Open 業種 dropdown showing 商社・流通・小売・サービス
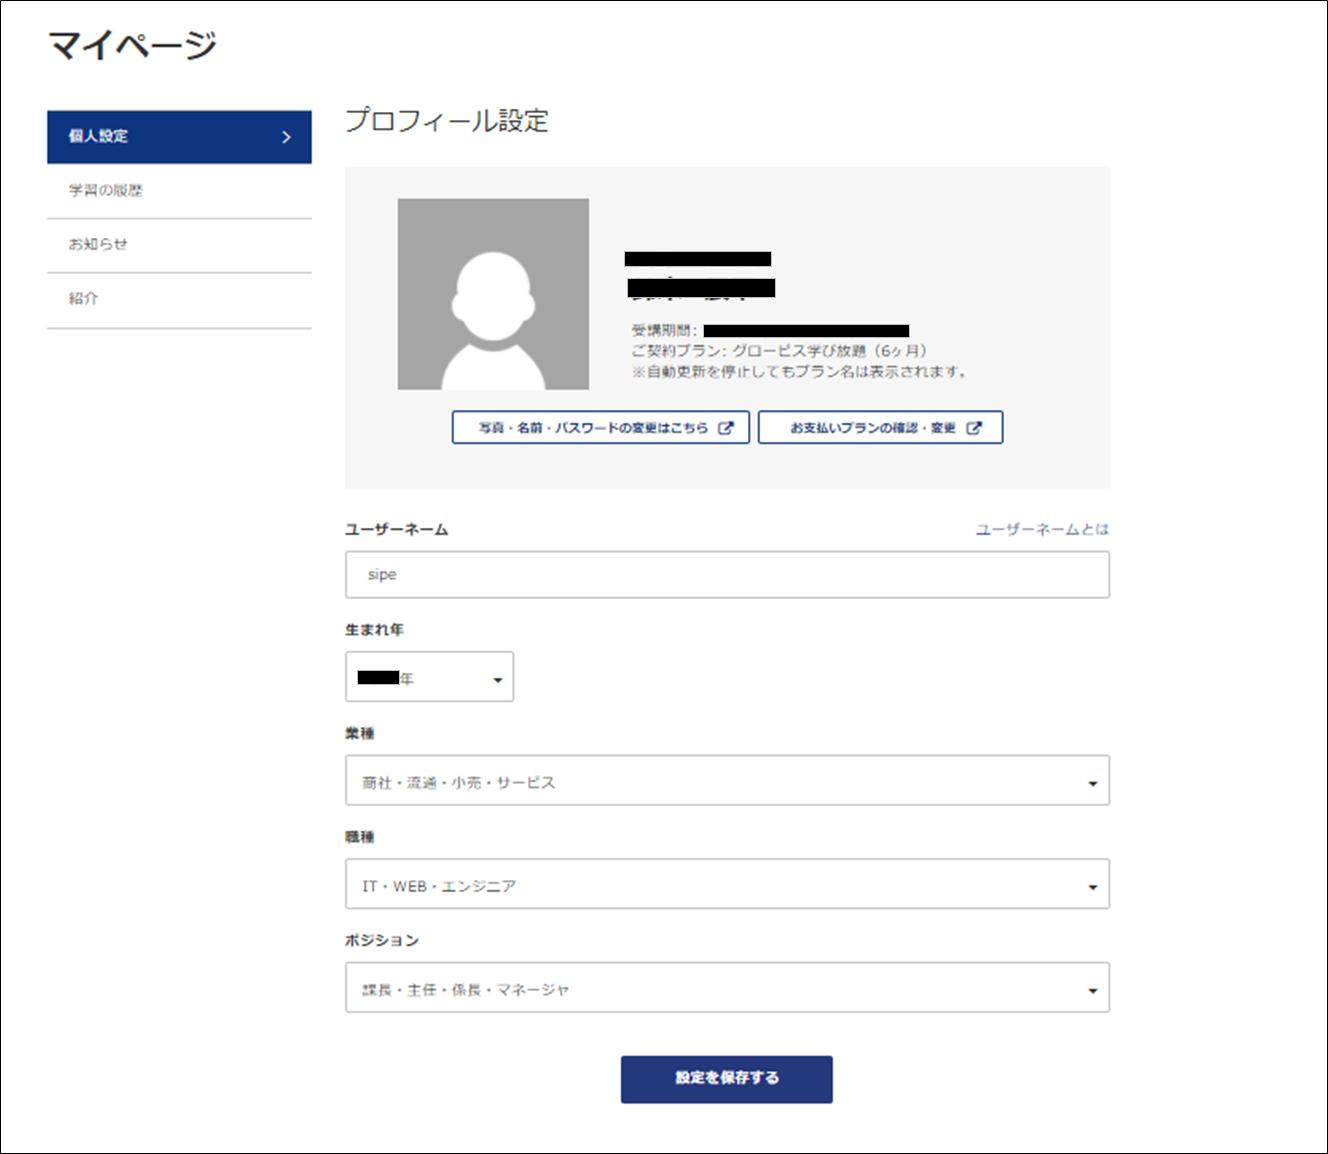This screenshot has height=1154, width=1328. tap(727, 781)
